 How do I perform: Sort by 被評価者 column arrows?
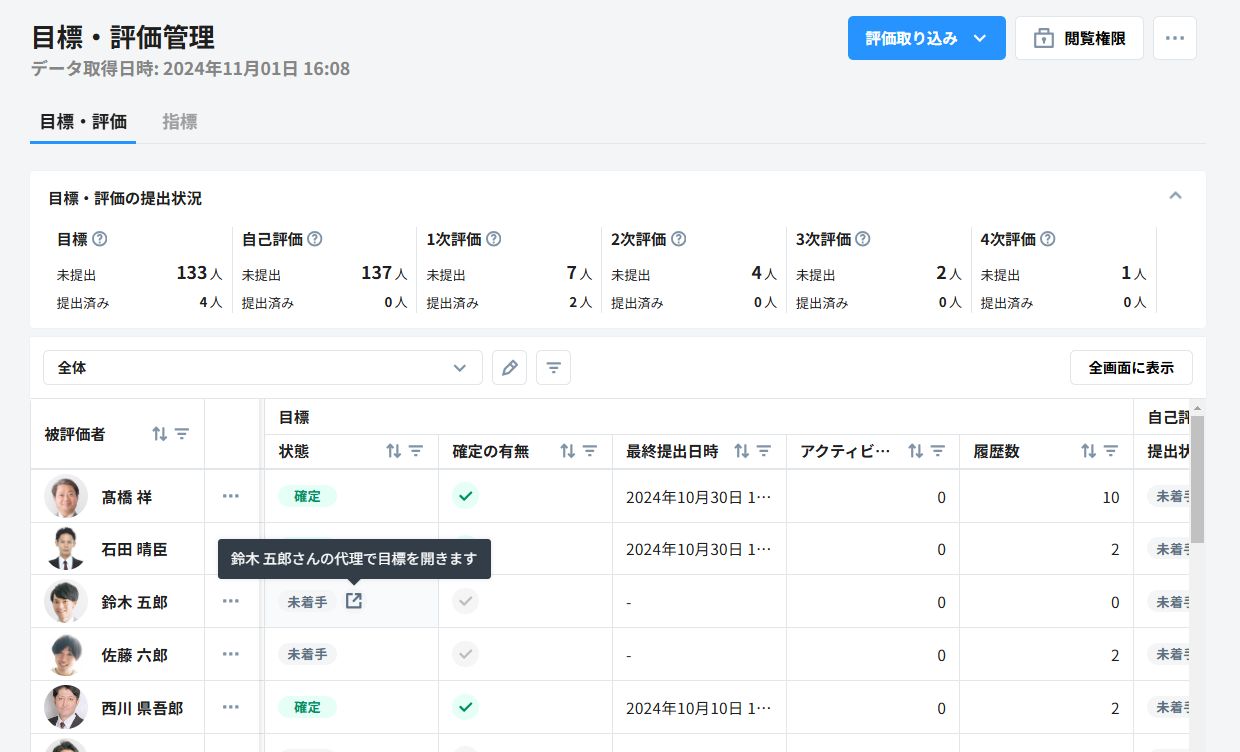(159, 434)
